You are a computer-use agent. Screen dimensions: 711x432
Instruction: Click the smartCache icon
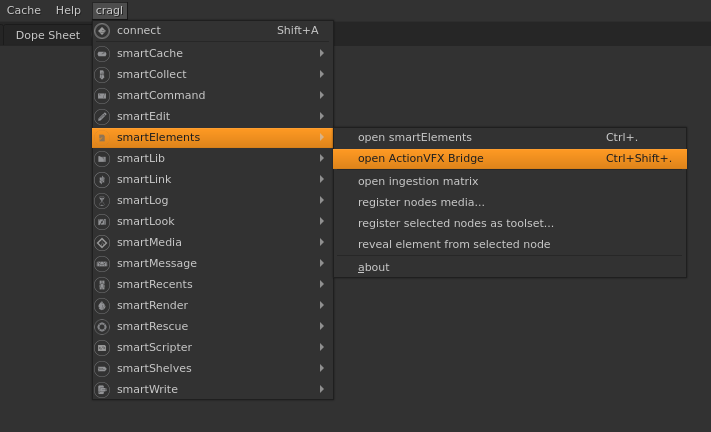pos(102,54)
